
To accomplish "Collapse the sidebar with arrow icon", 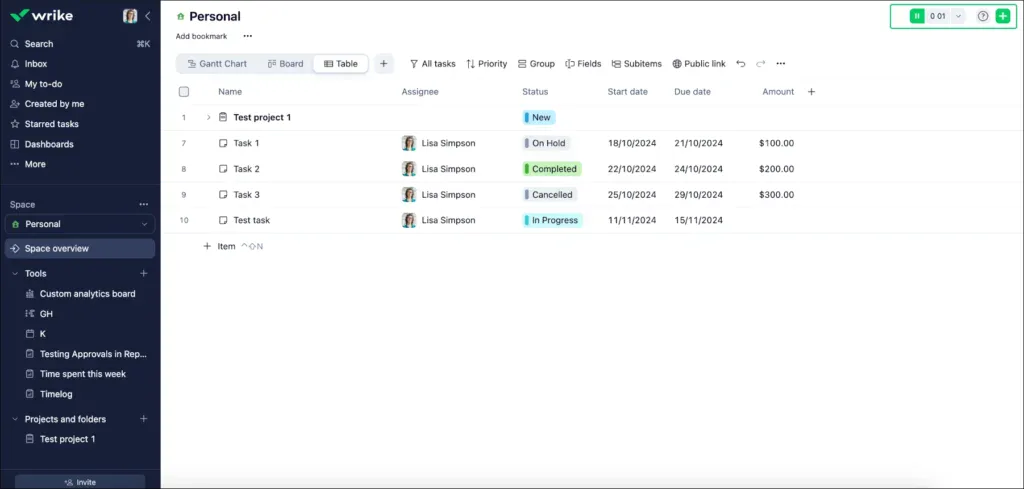I will click(x=148, y=16).
